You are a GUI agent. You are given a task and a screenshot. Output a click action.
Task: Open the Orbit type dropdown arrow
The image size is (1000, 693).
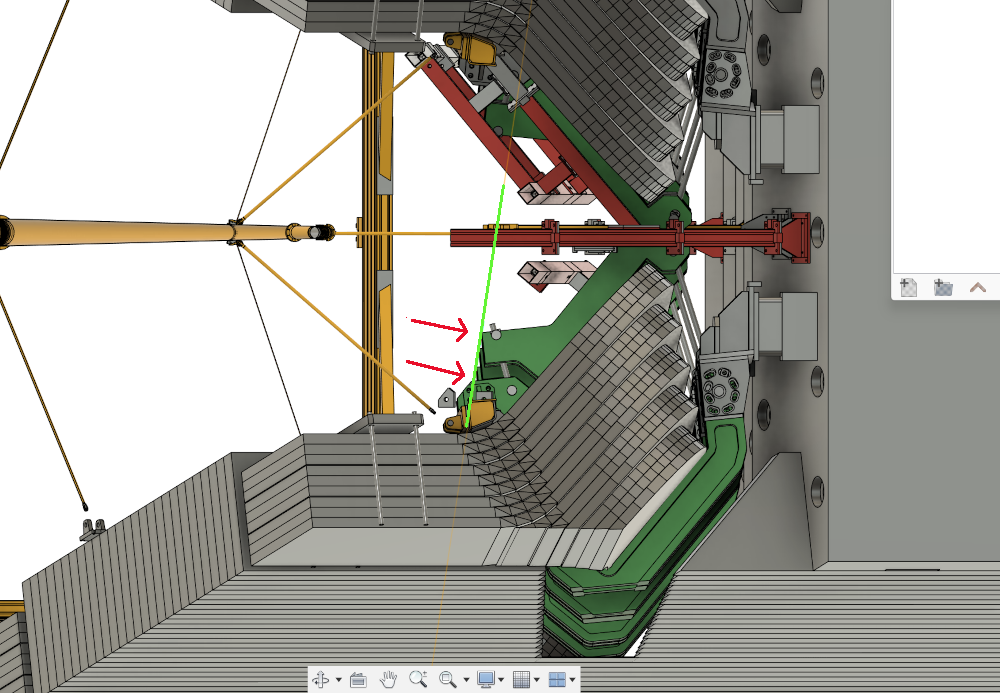[338, 681]
